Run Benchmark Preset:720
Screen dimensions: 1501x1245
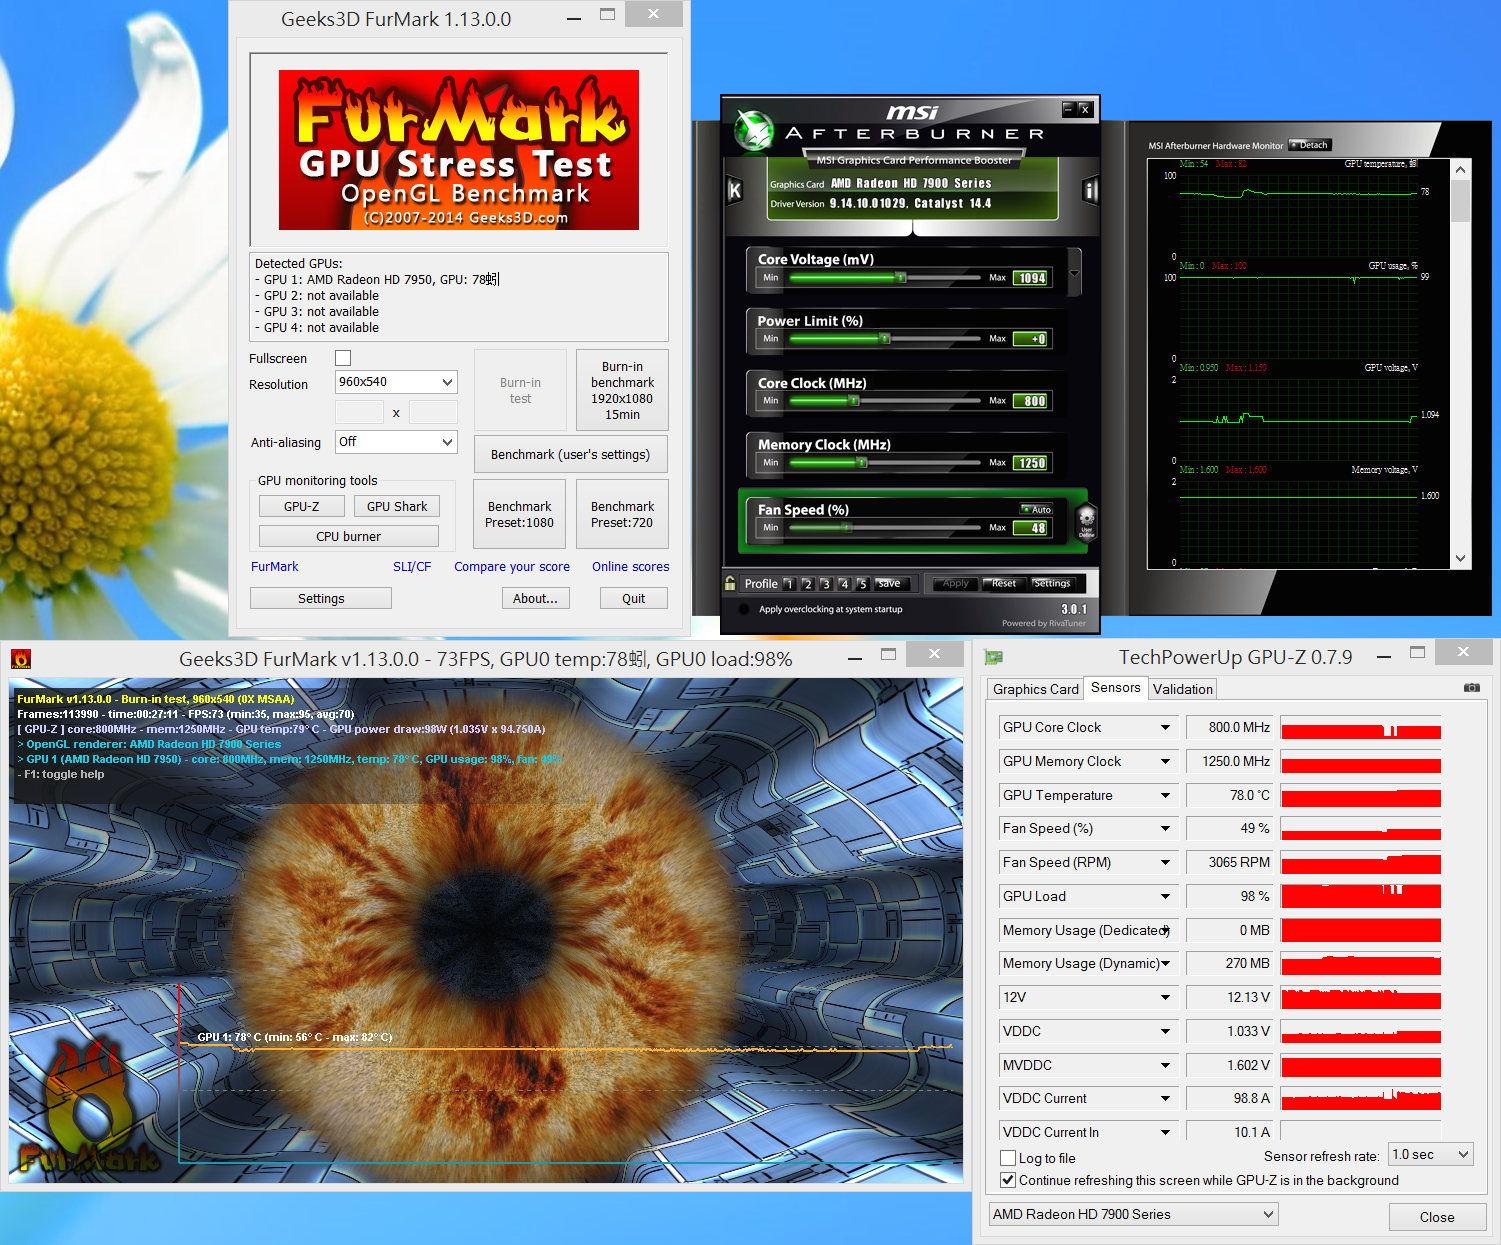point(622,514)
